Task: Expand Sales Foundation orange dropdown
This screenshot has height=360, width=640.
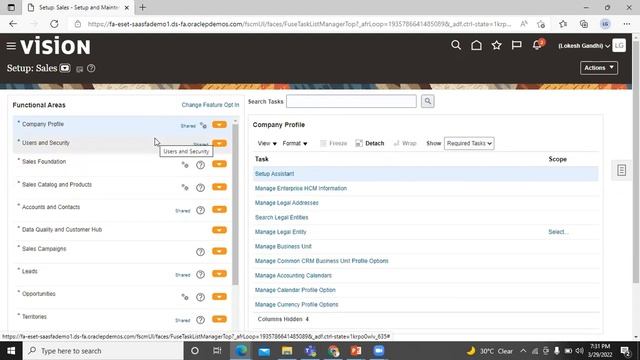Action: click(x=219, y=164)
